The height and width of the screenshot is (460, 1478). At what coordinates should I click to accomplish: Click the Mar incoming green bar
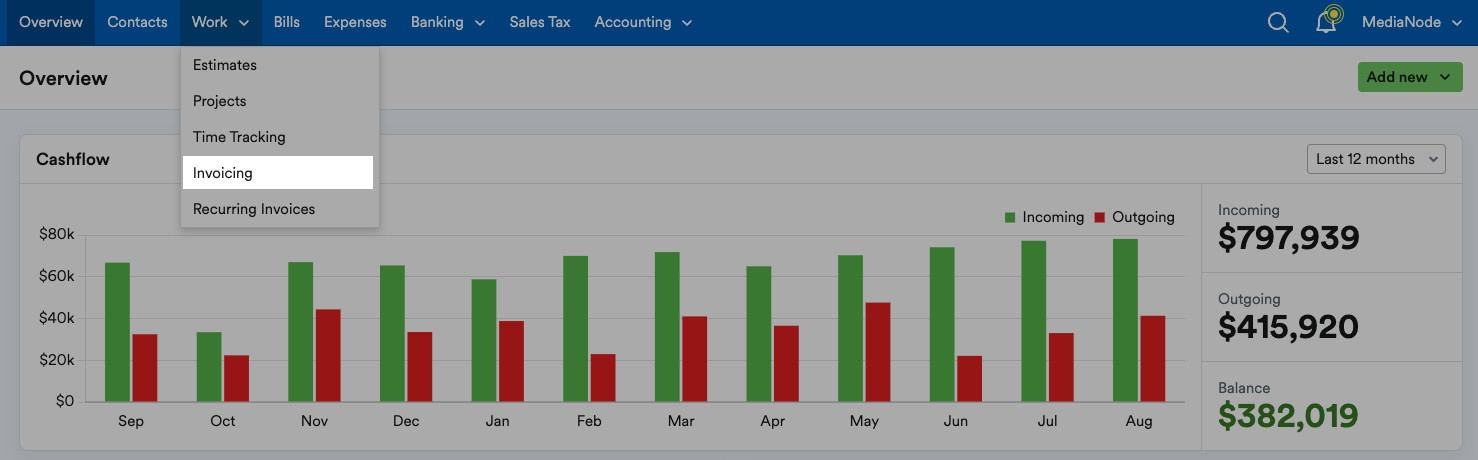click(667, 327)
